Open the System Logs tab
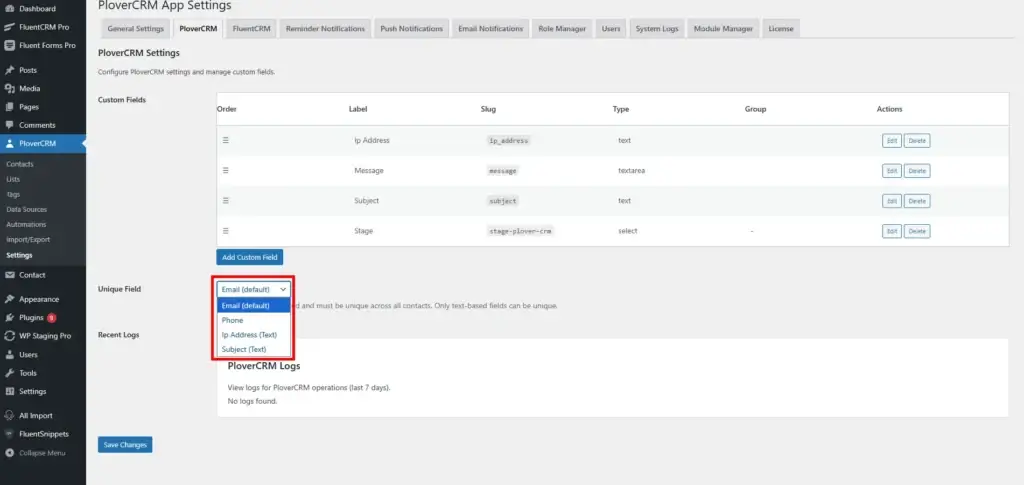 (x=657, y=29)
